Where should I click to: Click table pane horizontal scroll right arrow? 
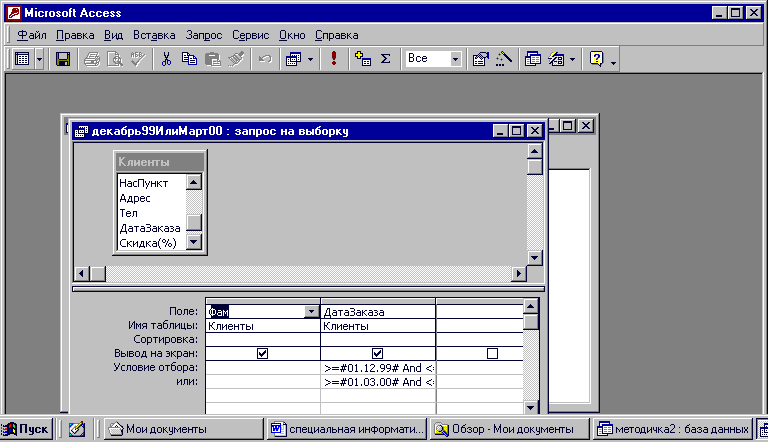(519, 273)
